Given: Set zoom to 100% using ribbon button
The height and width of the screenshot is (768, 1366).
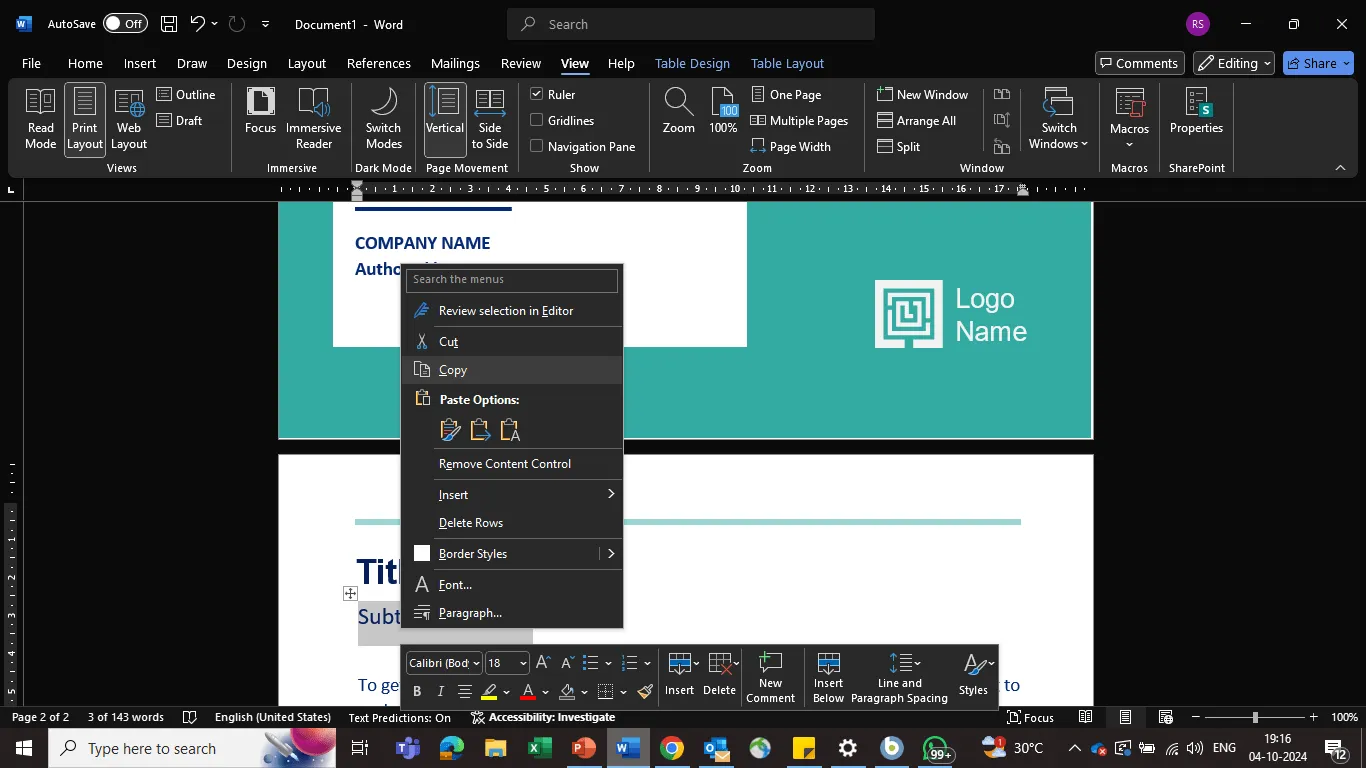Looking at the screenshot, I should tap(723, 111).
